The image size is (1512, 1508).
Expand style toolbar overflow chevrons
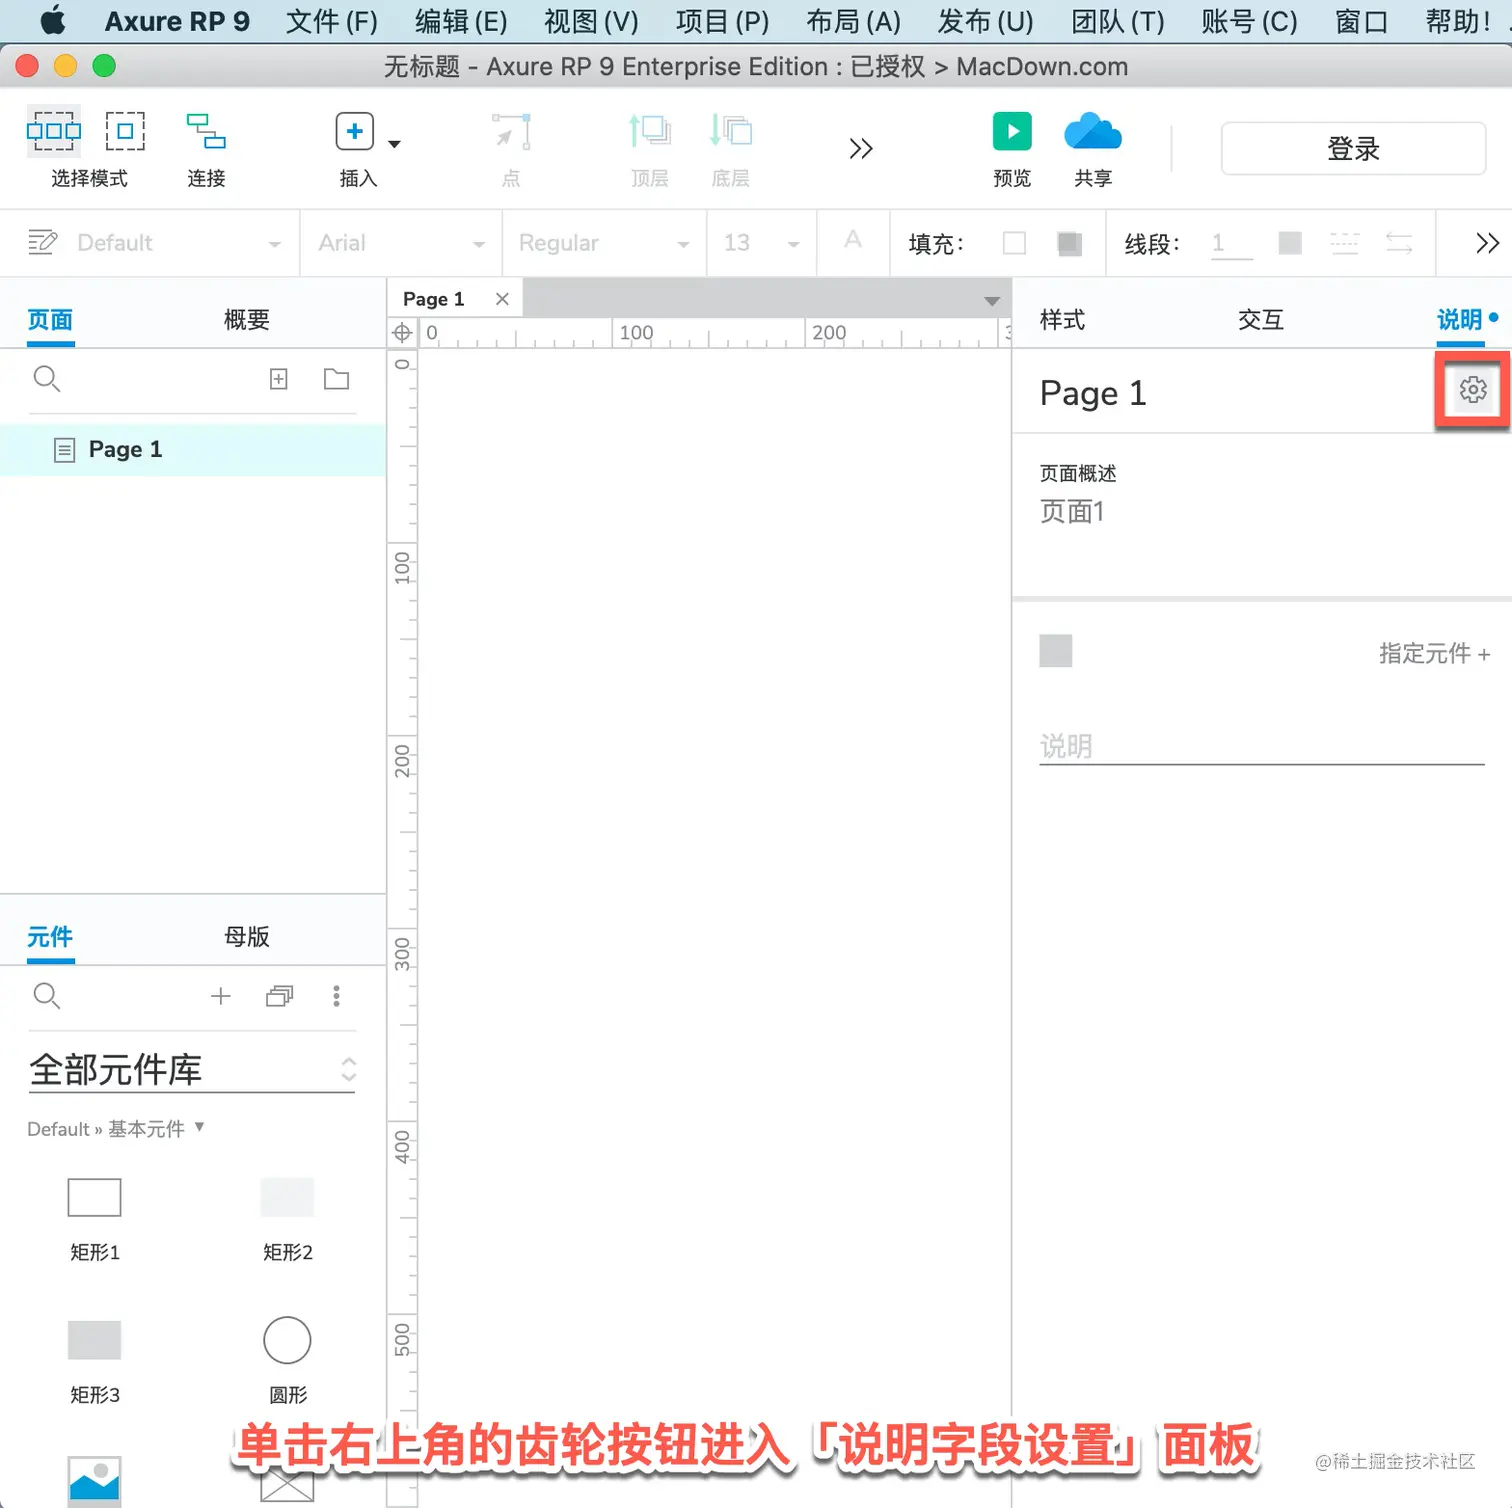(1487, 243)
